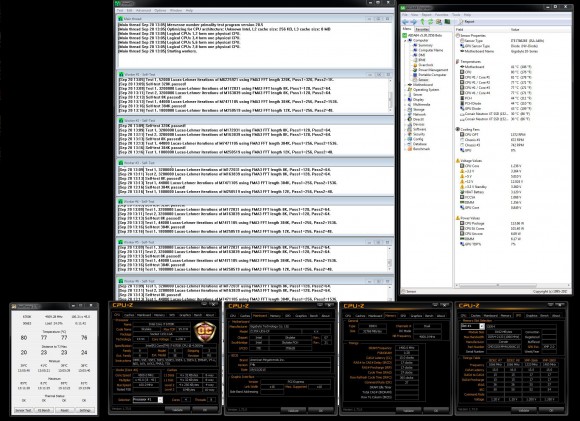Click the Multimedia icon in AIDA64 tree
The image size is (580, 421).
410,104
